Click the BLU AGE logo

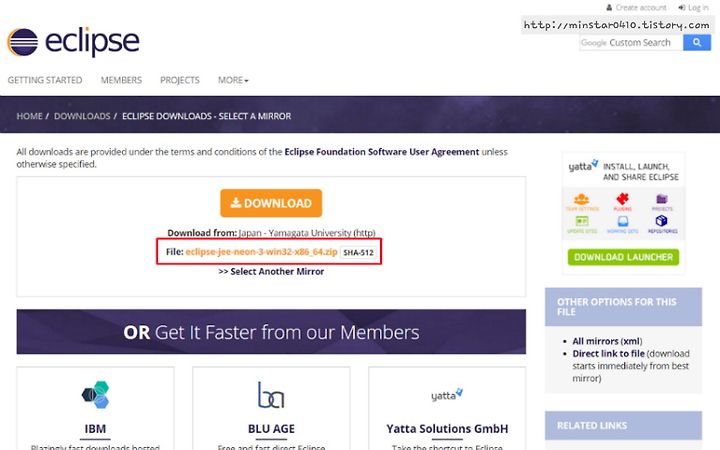271,395
